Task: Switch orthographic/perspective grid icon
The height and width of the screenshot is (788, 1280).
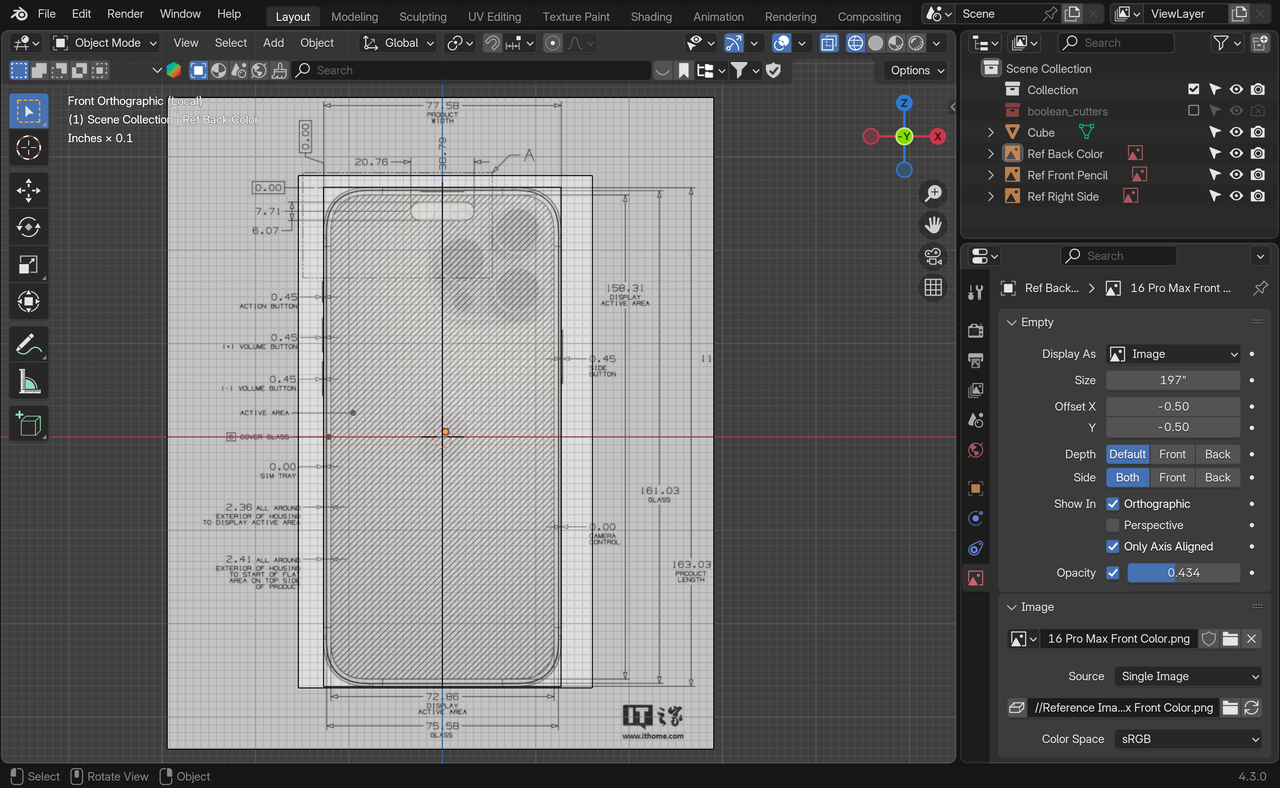Action: (933, 288)
